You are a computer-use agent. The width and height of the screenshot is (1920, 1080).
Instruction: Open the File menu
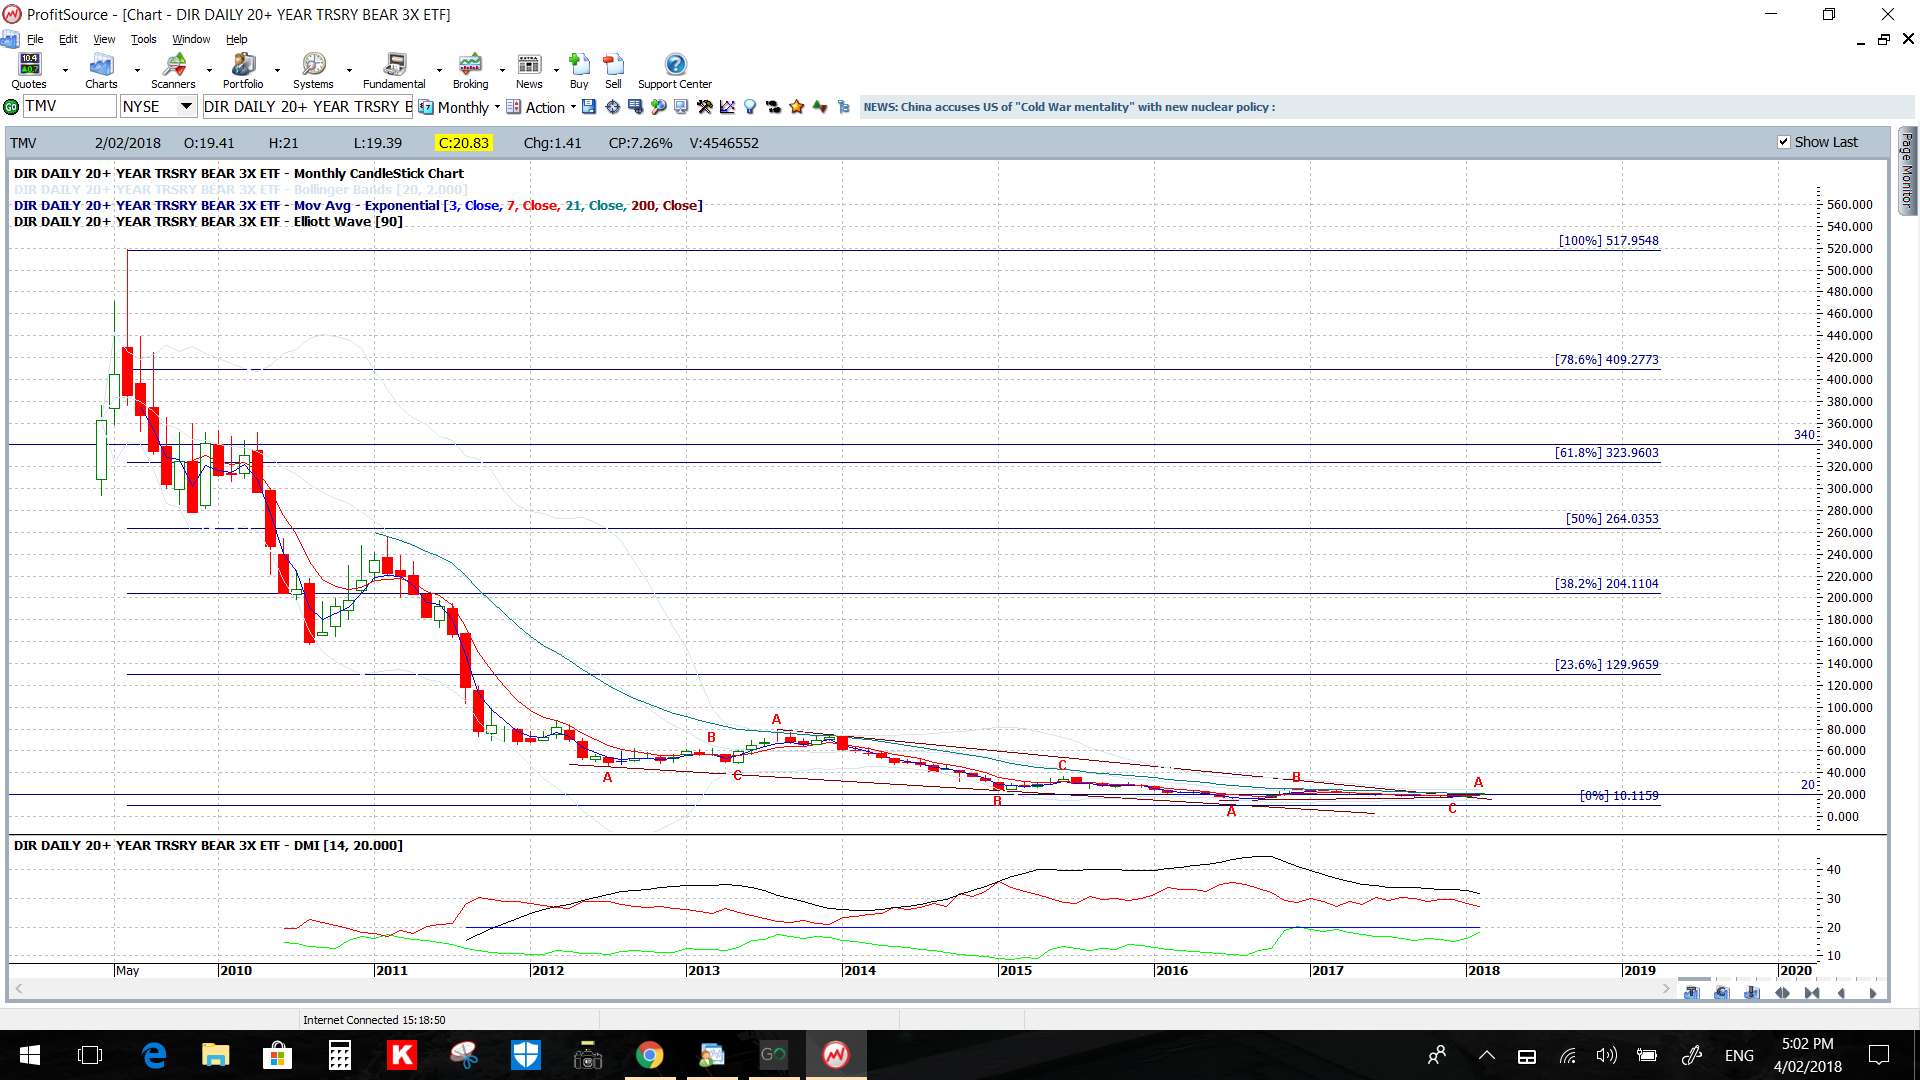[35, 39]
